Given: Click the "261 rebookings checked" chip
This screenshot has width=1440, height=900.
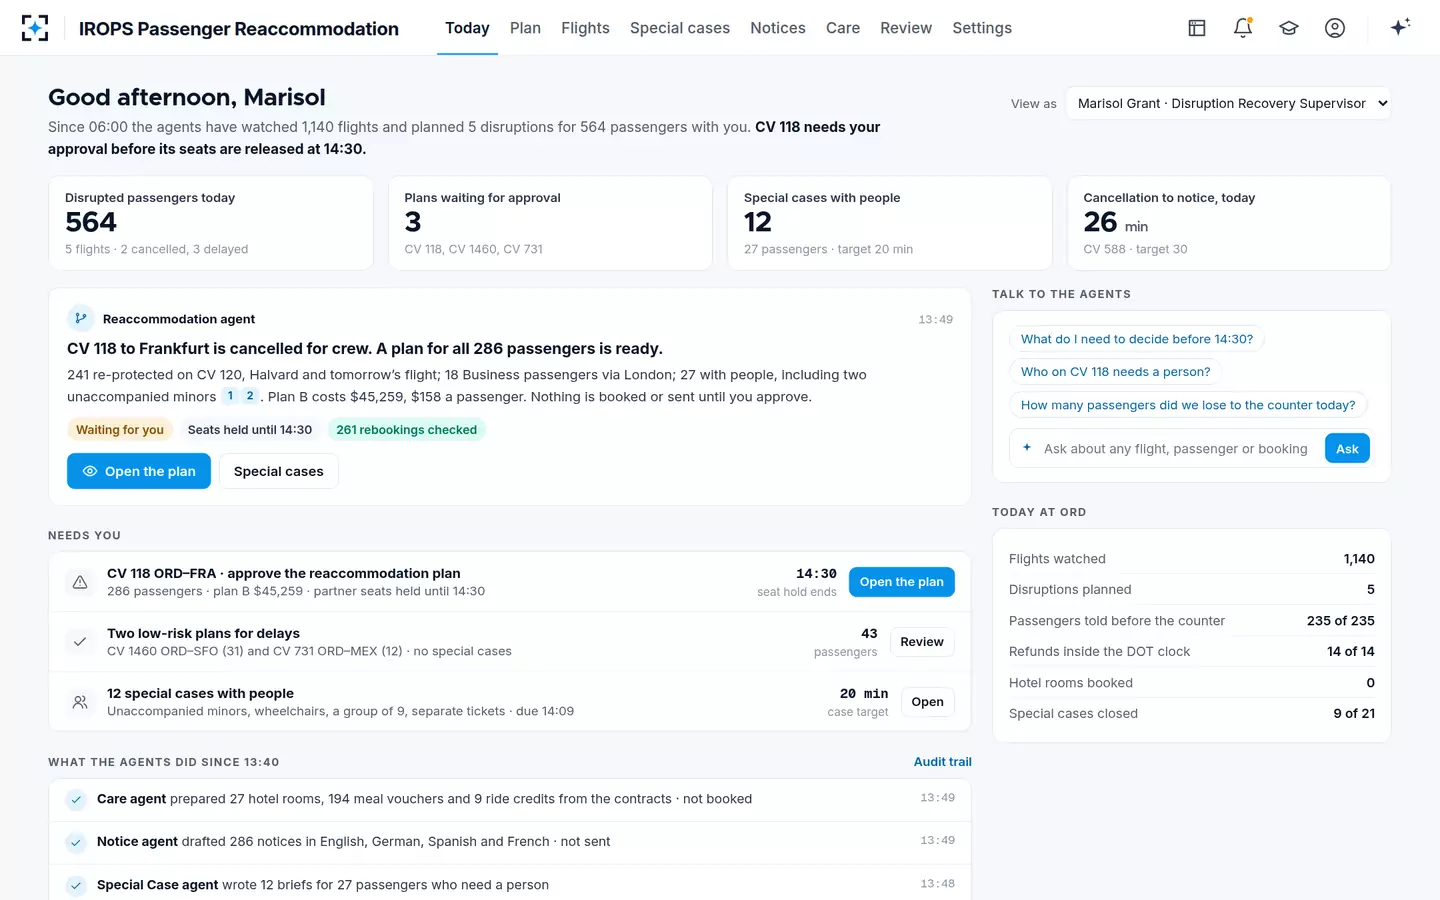Looking at the screenshot, I should [x=407, y=430].
